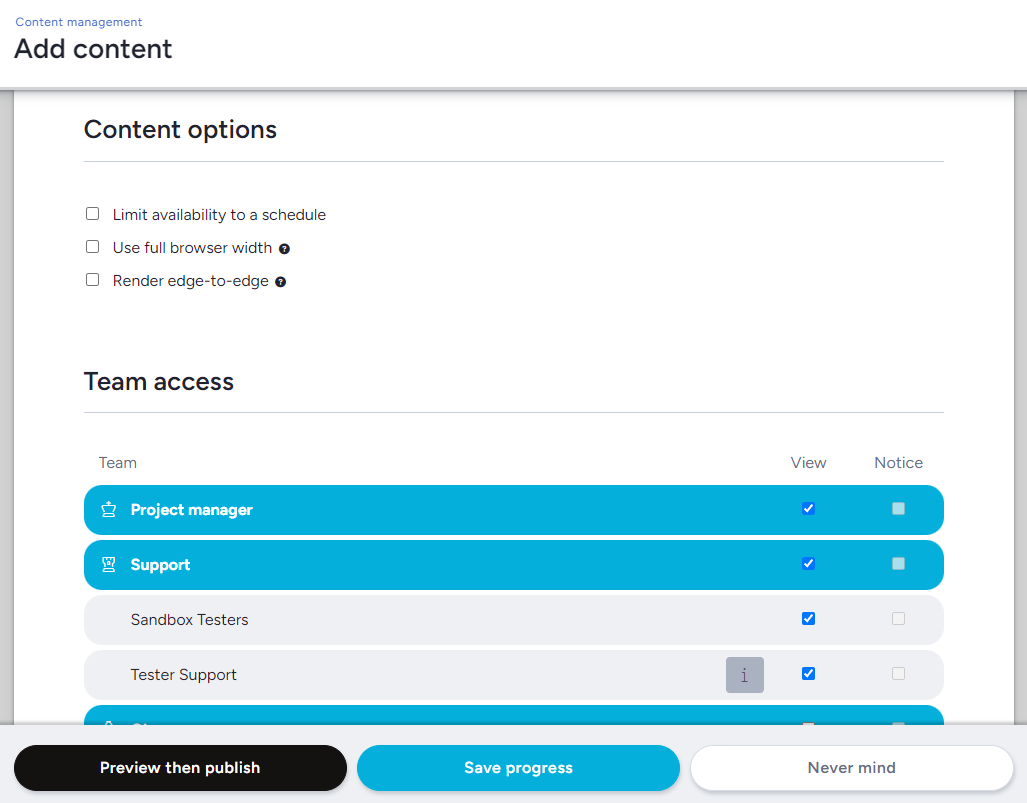Toggle the Render edge-to-edge checkbox
This screenshot has height=803, width=1027.
93,280
